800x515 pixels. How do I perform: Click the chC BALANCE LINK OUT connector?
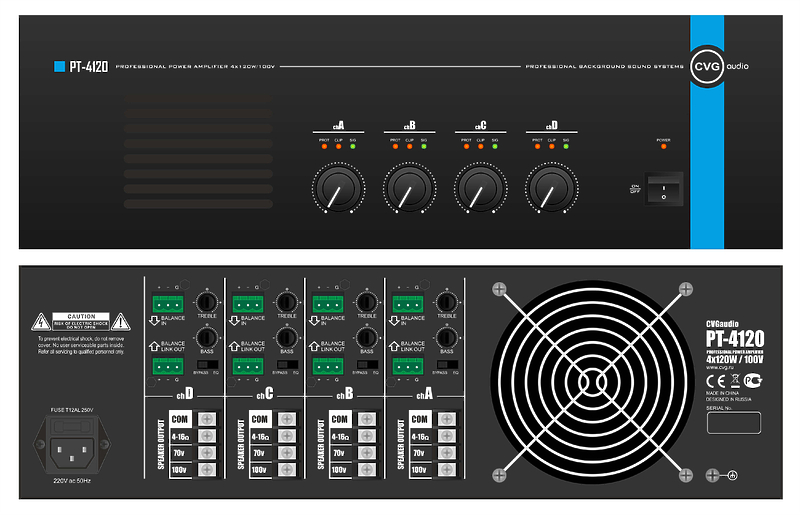247,366
